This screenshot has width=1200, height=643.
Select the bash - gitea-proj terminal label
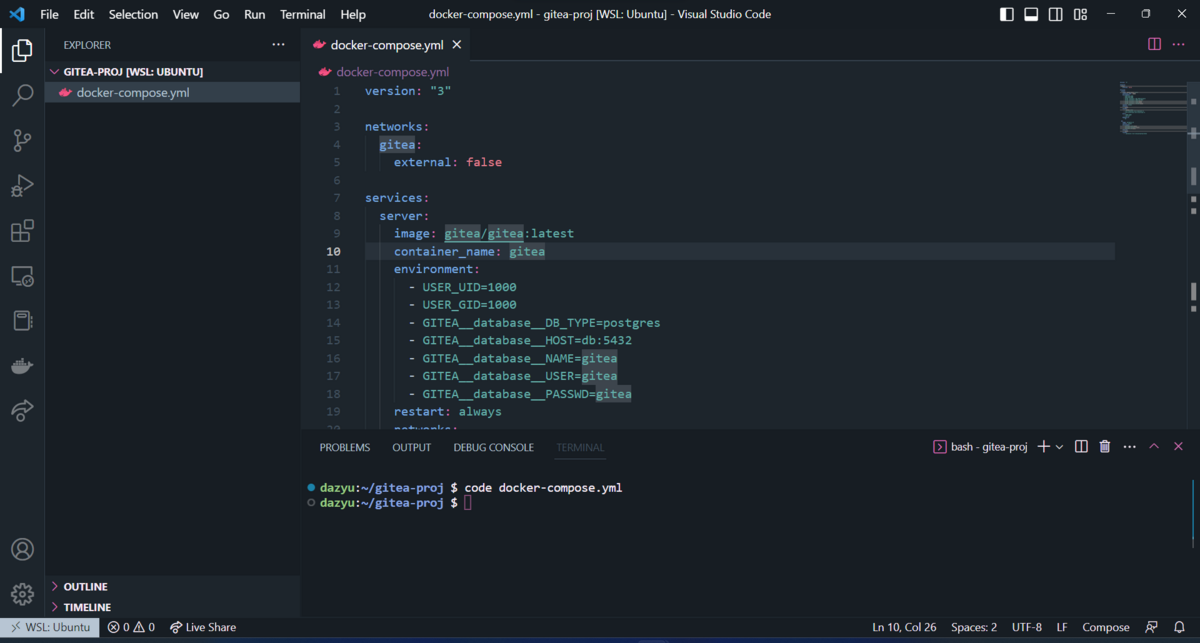980,447
